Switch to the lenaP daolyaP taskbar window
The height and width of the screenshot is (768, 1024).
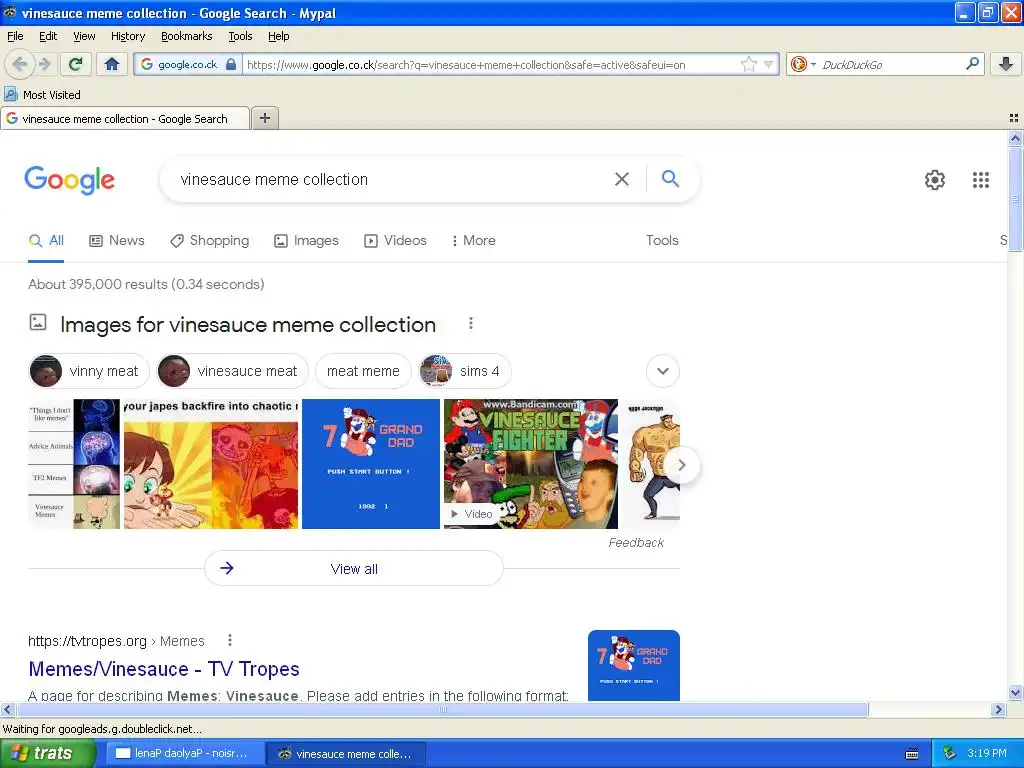pyautogui.click(x=183, y=754)
